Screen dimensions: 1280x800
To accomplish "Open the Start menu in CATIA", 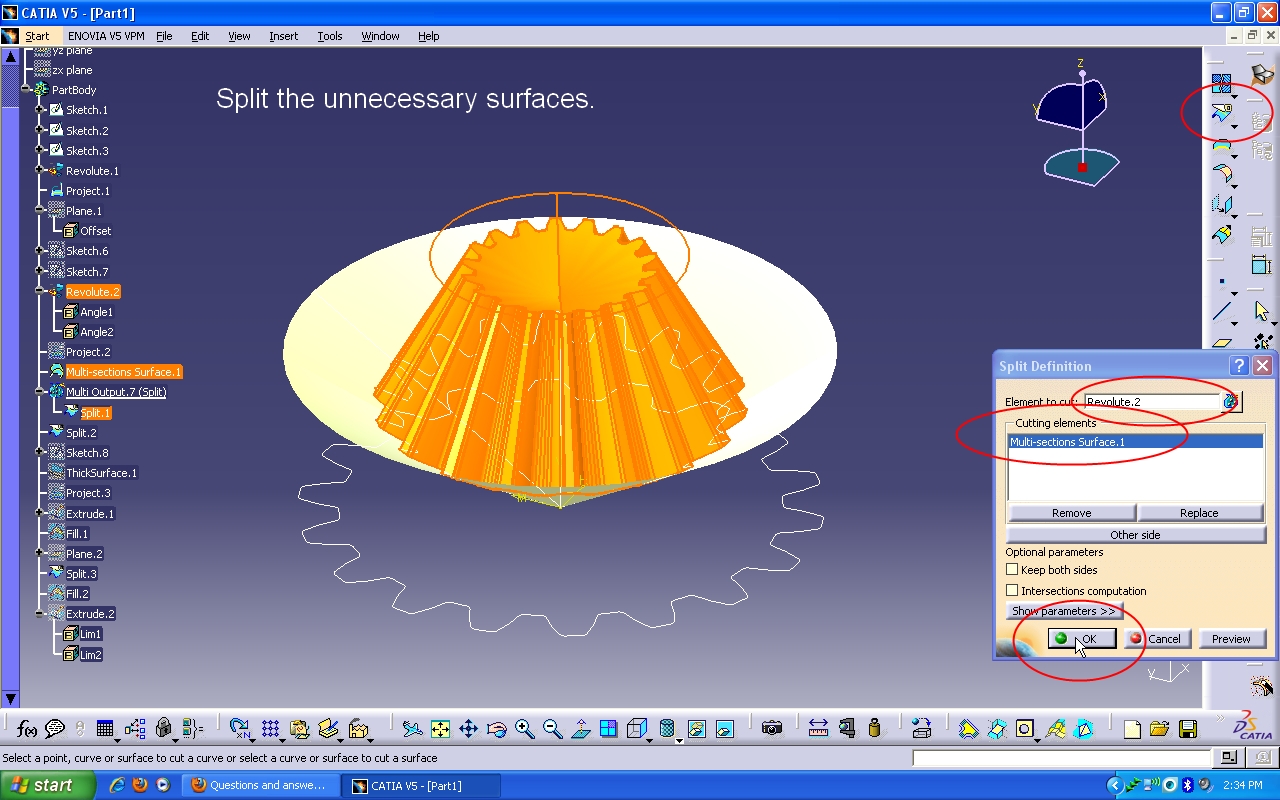I will coord(37,36).
